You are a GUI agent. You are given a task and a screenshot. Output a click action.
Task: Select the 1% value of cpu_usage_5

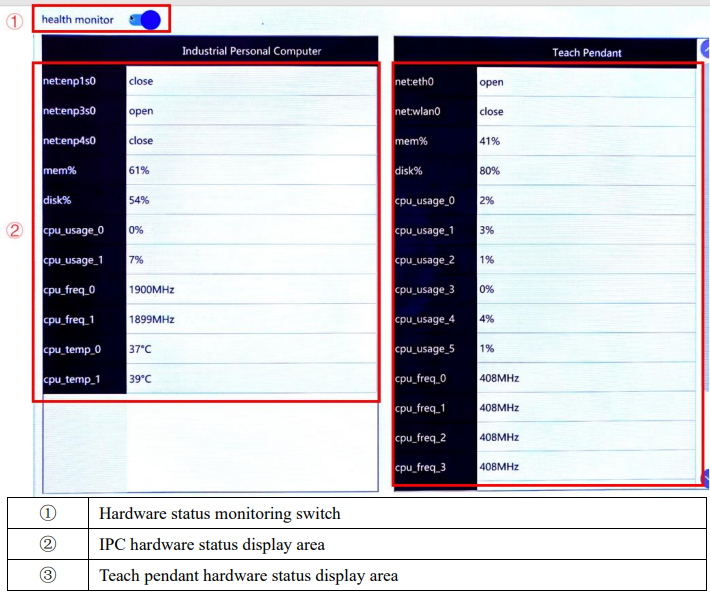tap(487, 349)
